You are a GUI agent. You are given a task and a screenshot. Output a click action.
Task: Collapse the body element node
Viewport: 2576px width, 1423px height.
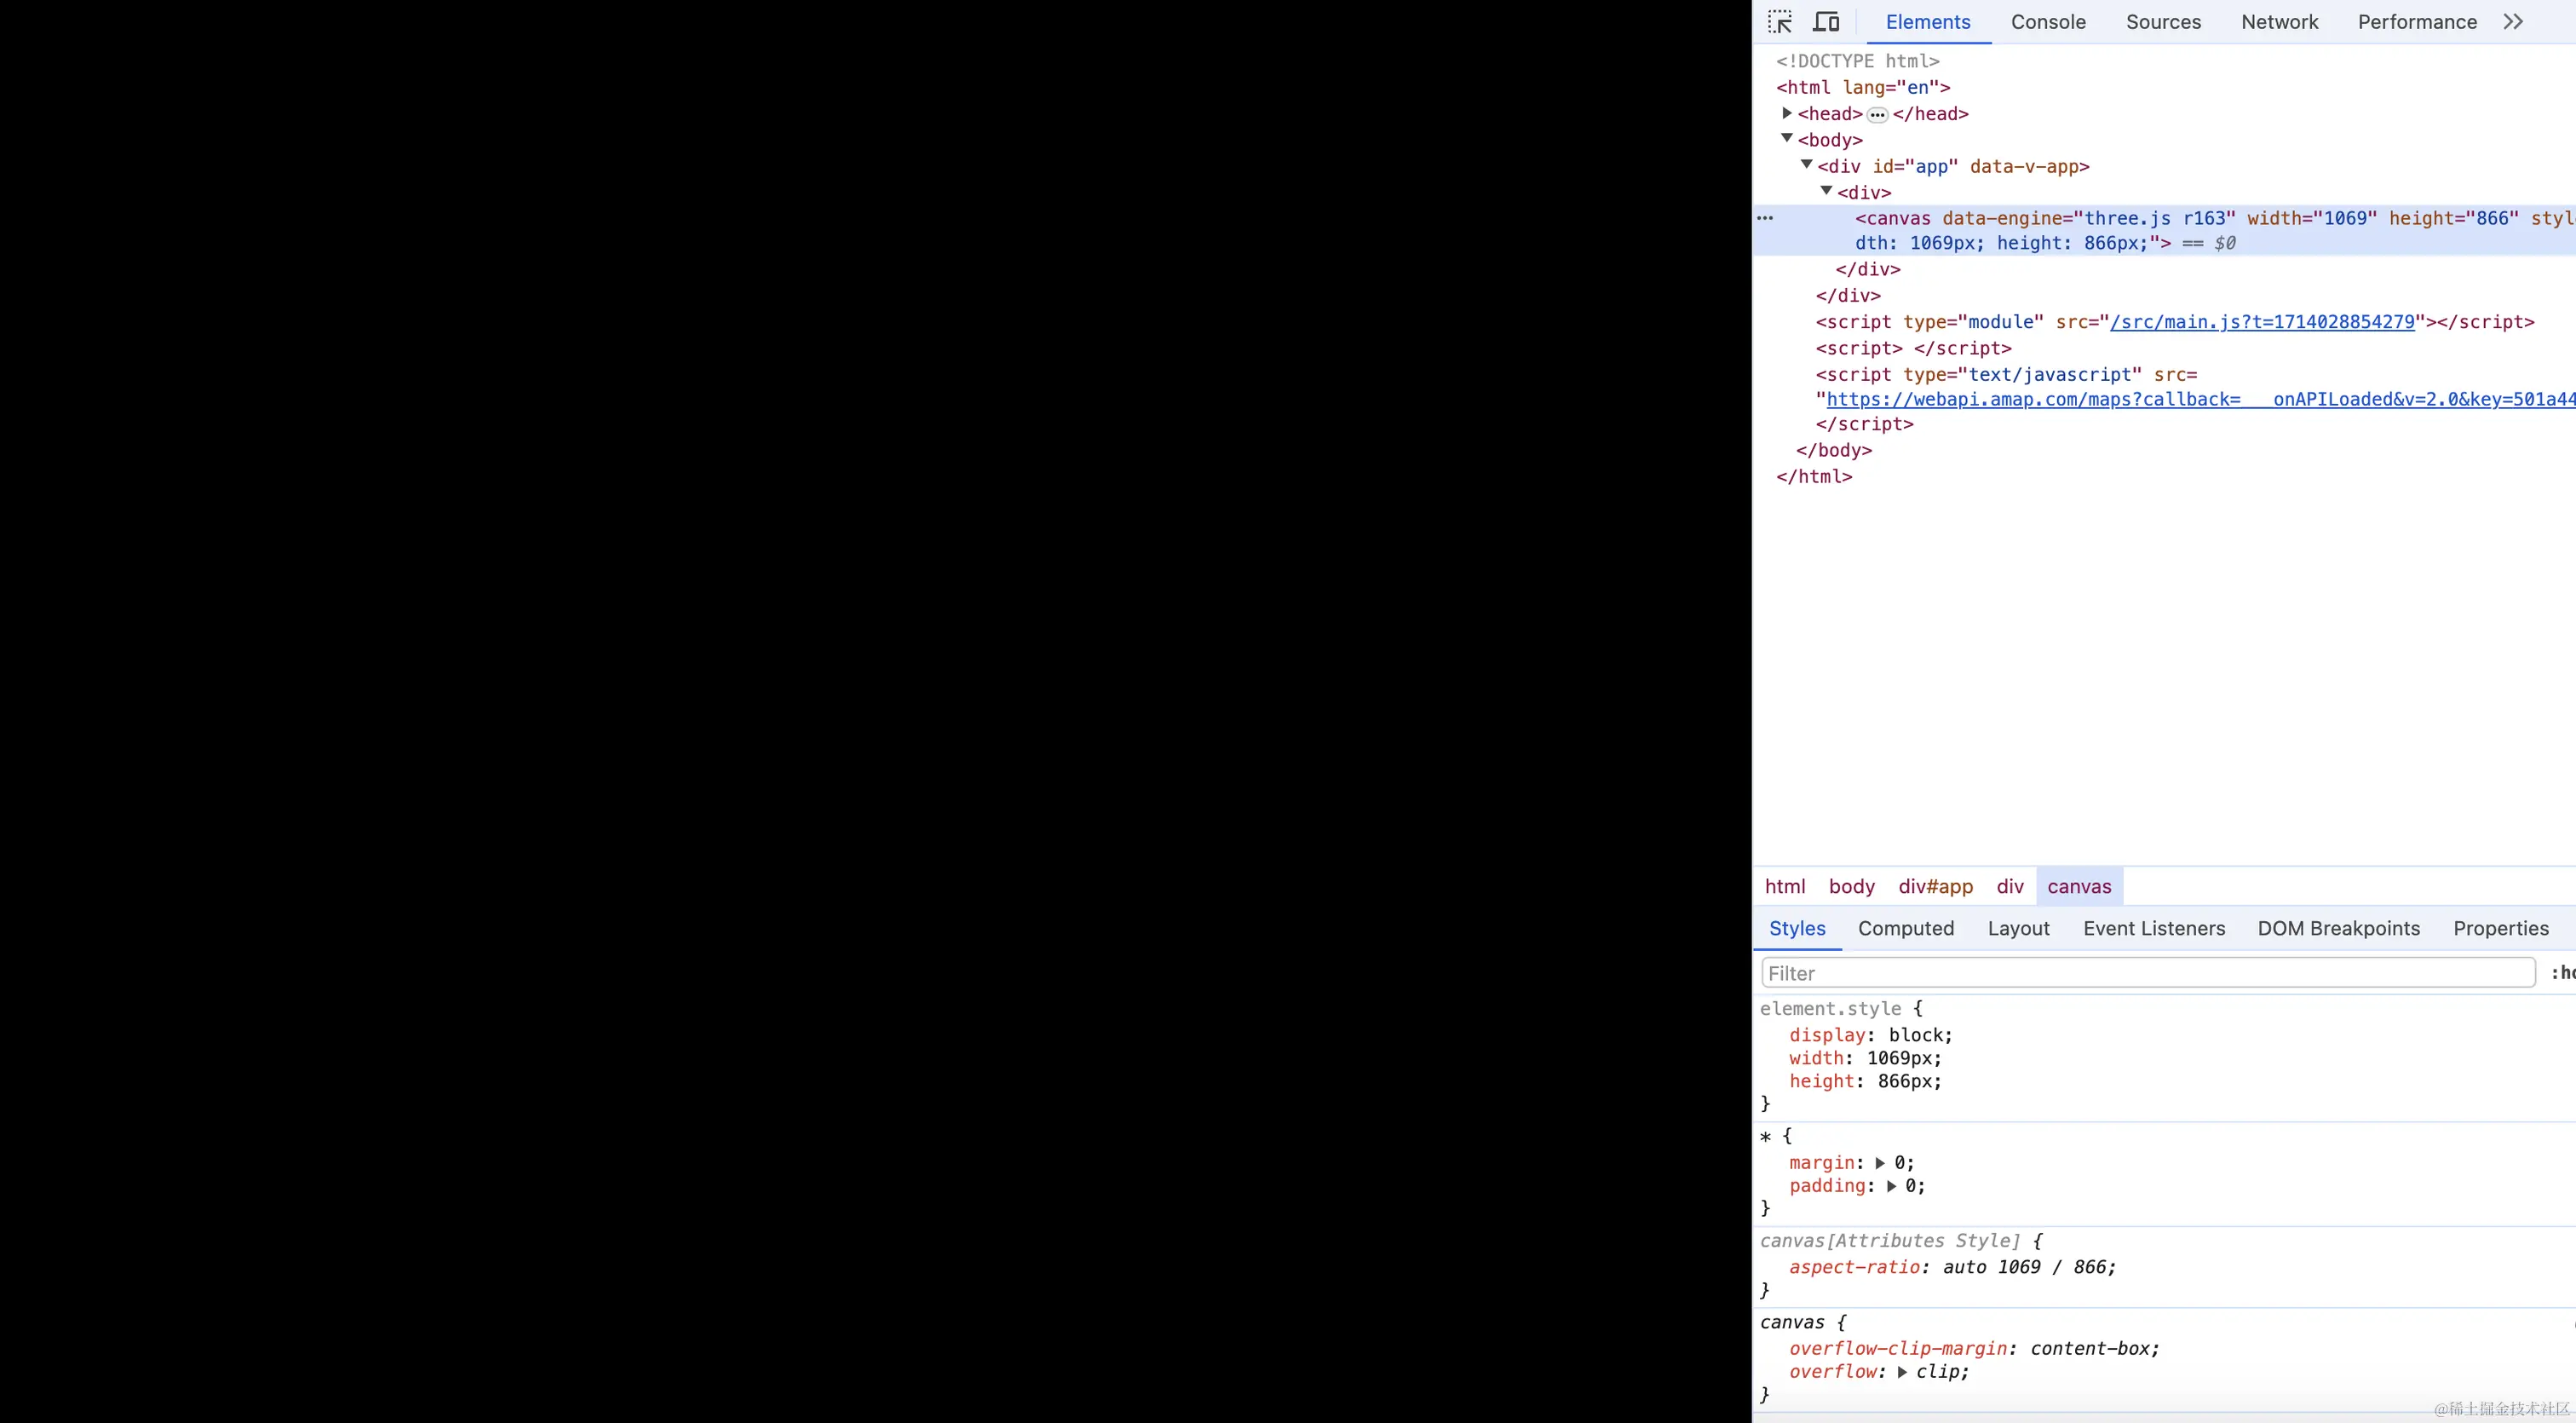coord(1787,139)
